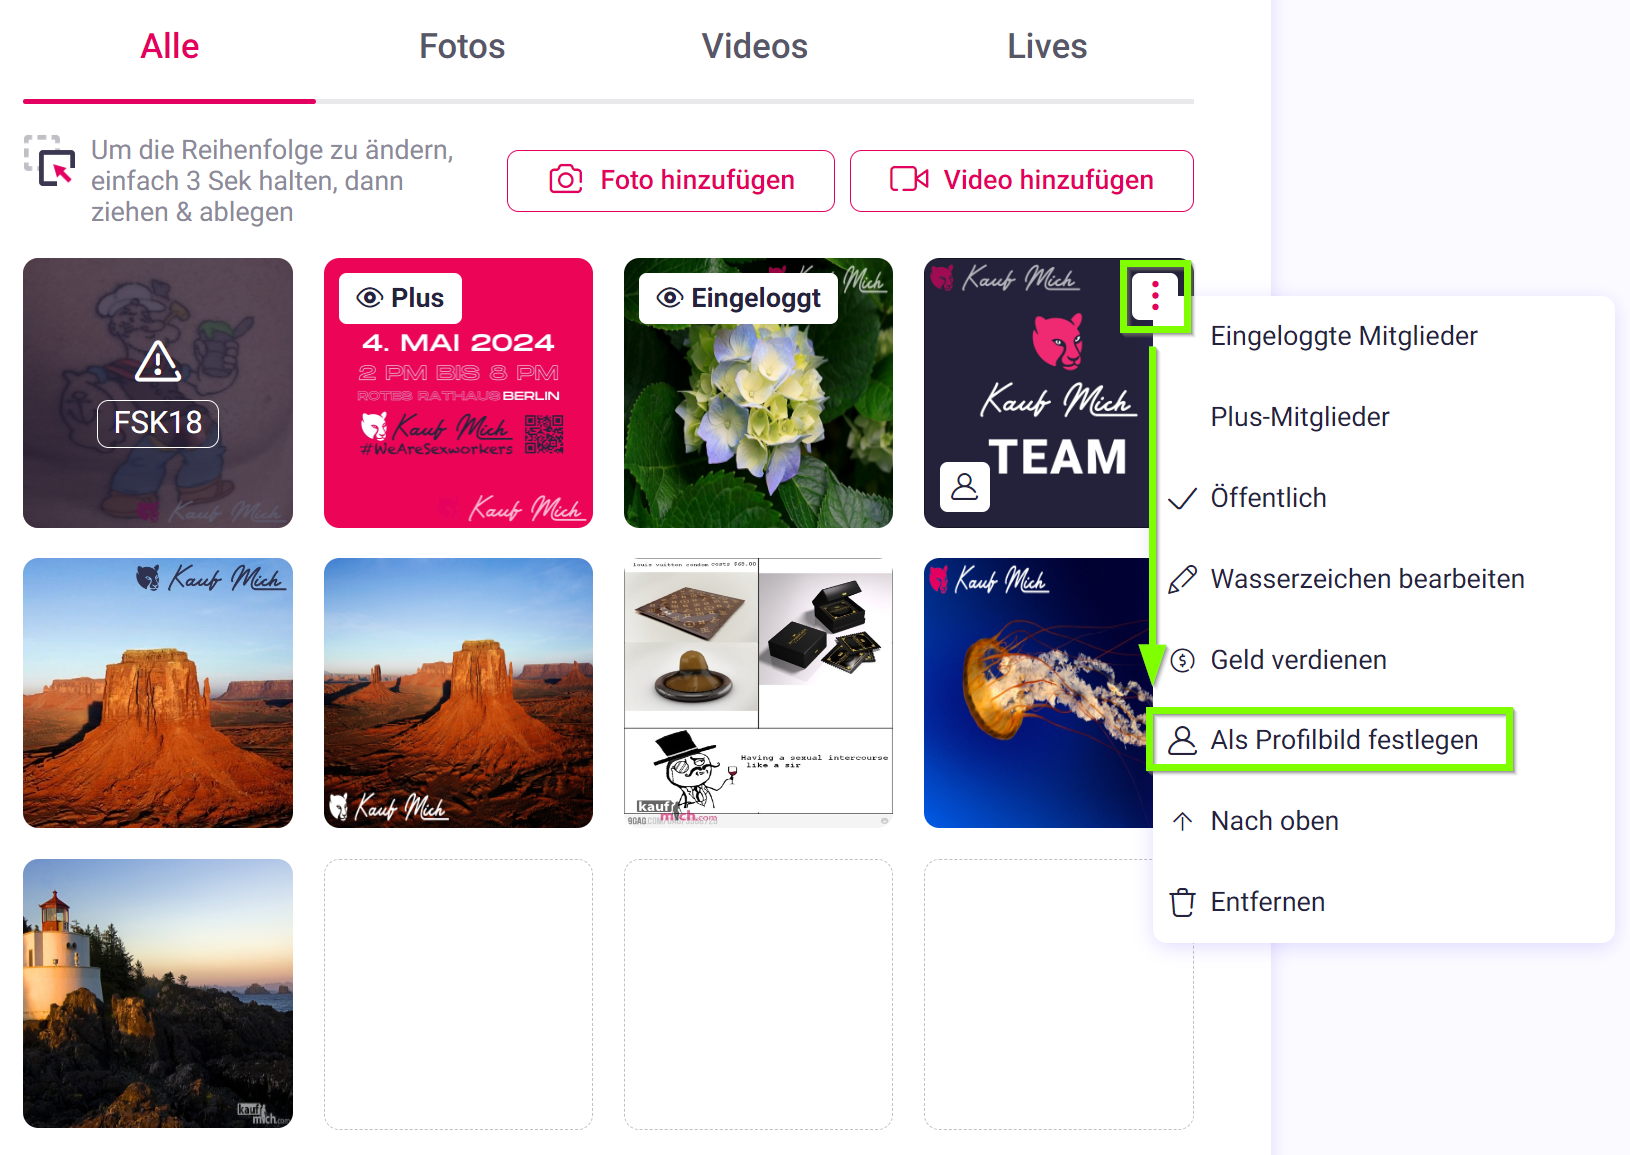
Task: Click the Eingeloggt visibility badge
Action: (x=738, y=298)
